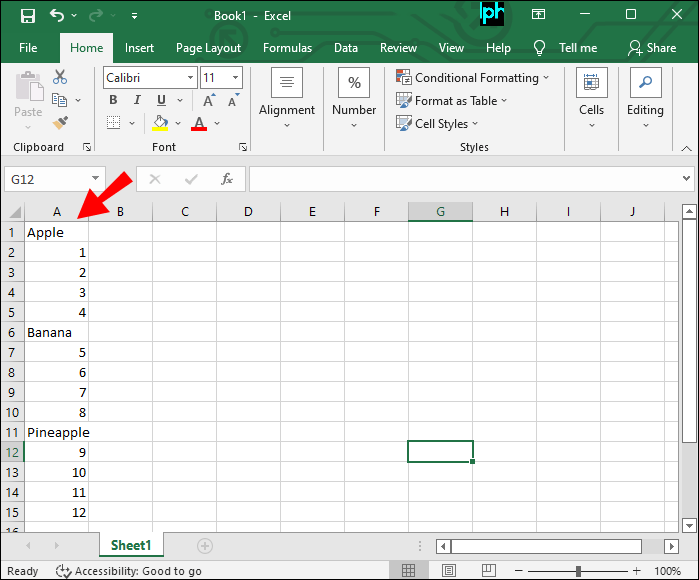Switch to the Insert ribbon tab

coord(139,47)
